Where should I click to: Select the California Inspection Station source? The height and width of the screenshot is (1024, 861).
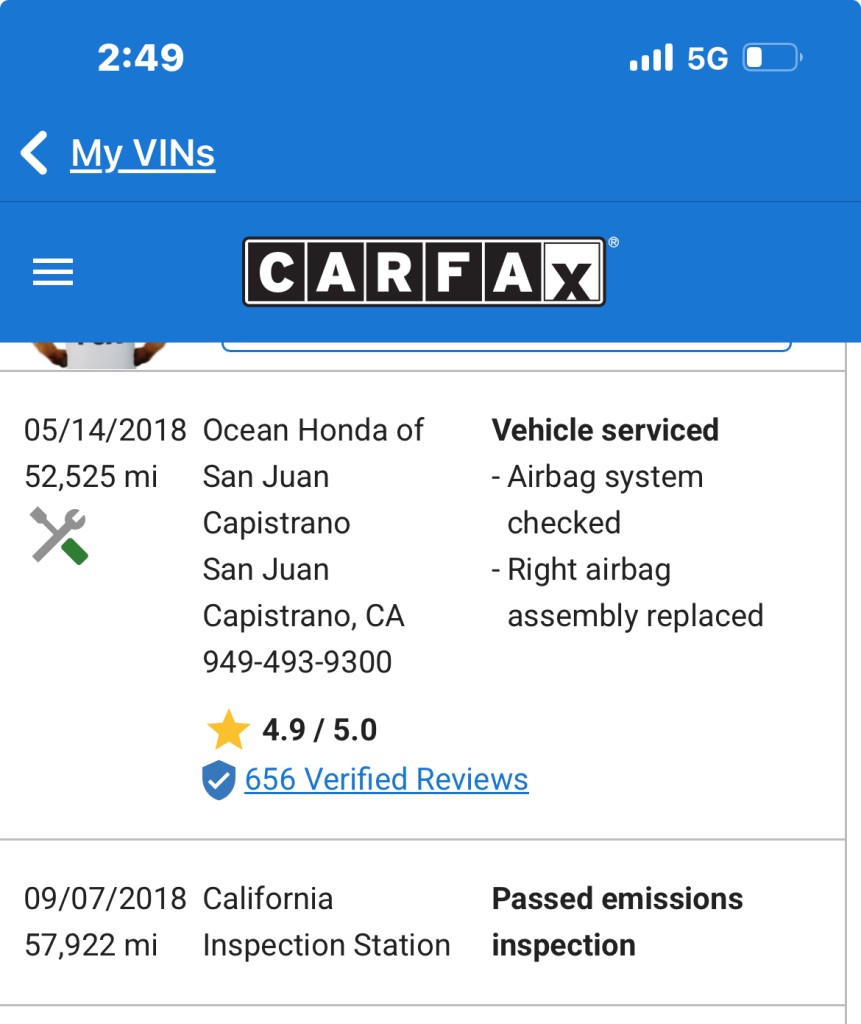[x=326, y=922]
